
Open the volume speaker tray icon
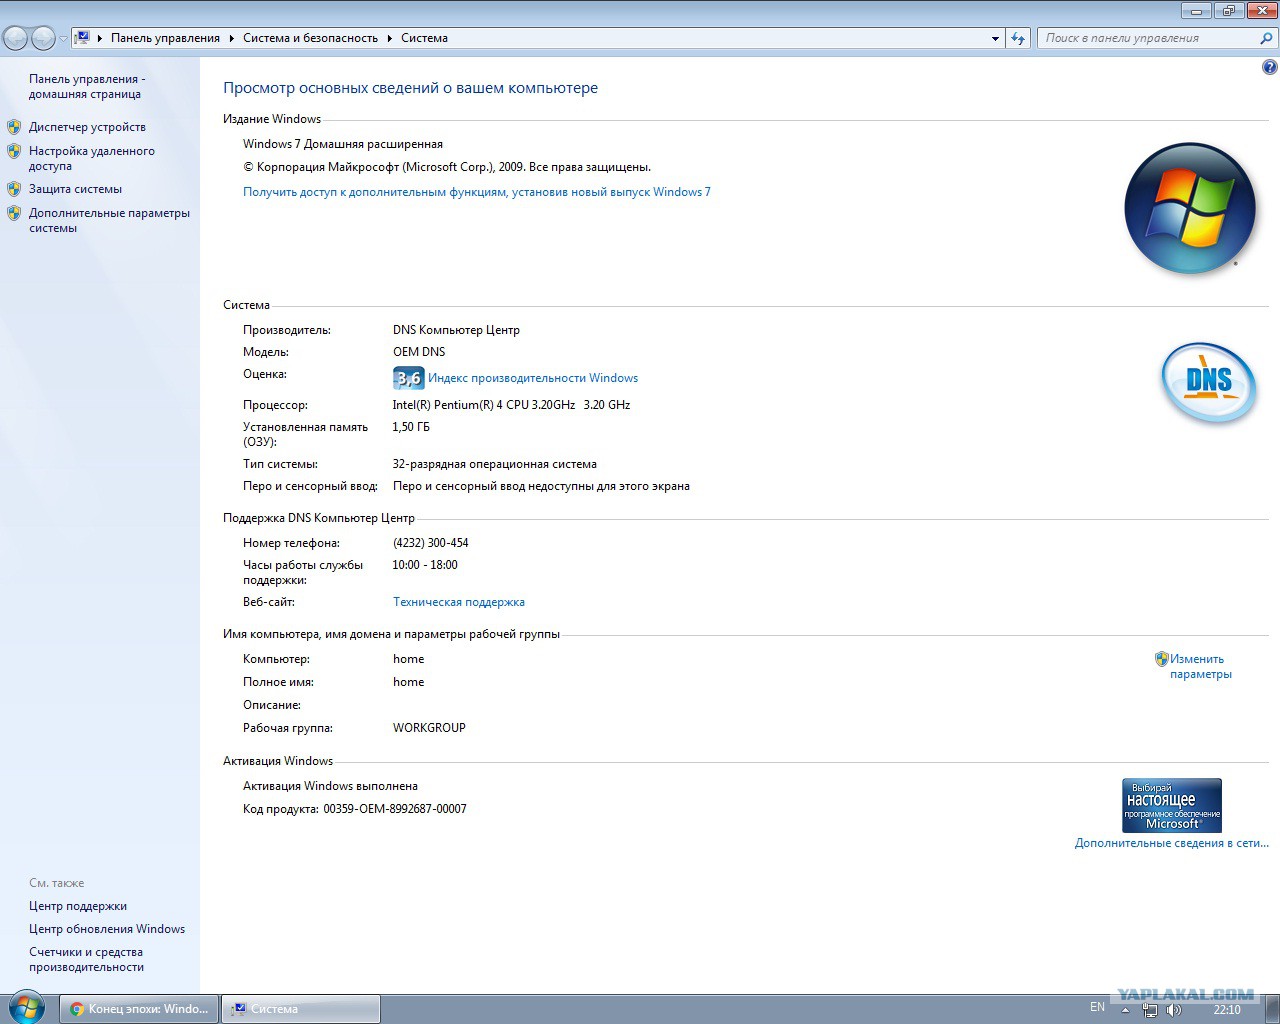(x=1174, y=1010)
